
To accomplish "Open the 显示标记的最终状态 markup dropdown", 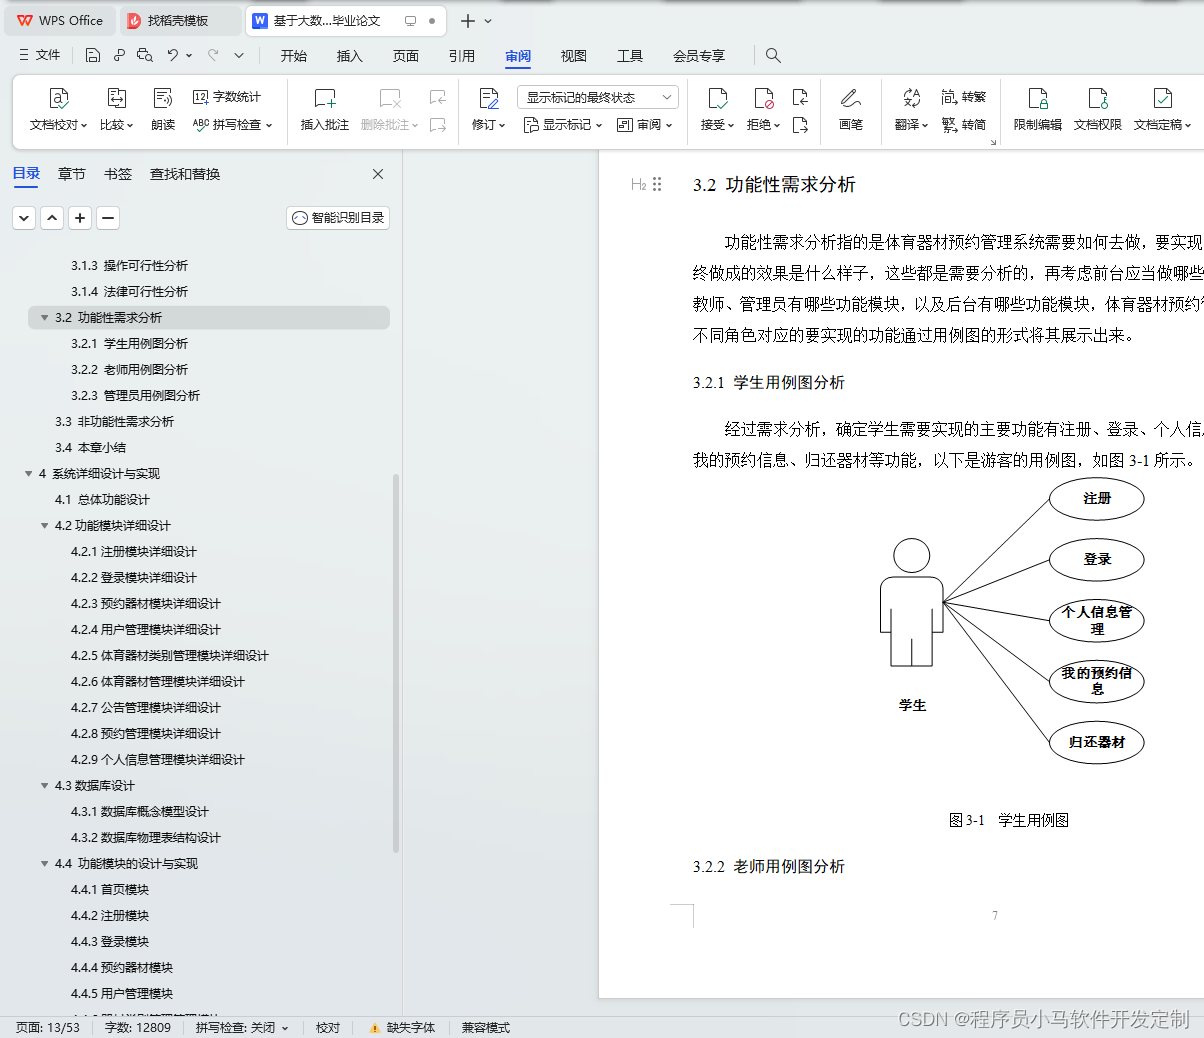I will click(x=597, y=96).
